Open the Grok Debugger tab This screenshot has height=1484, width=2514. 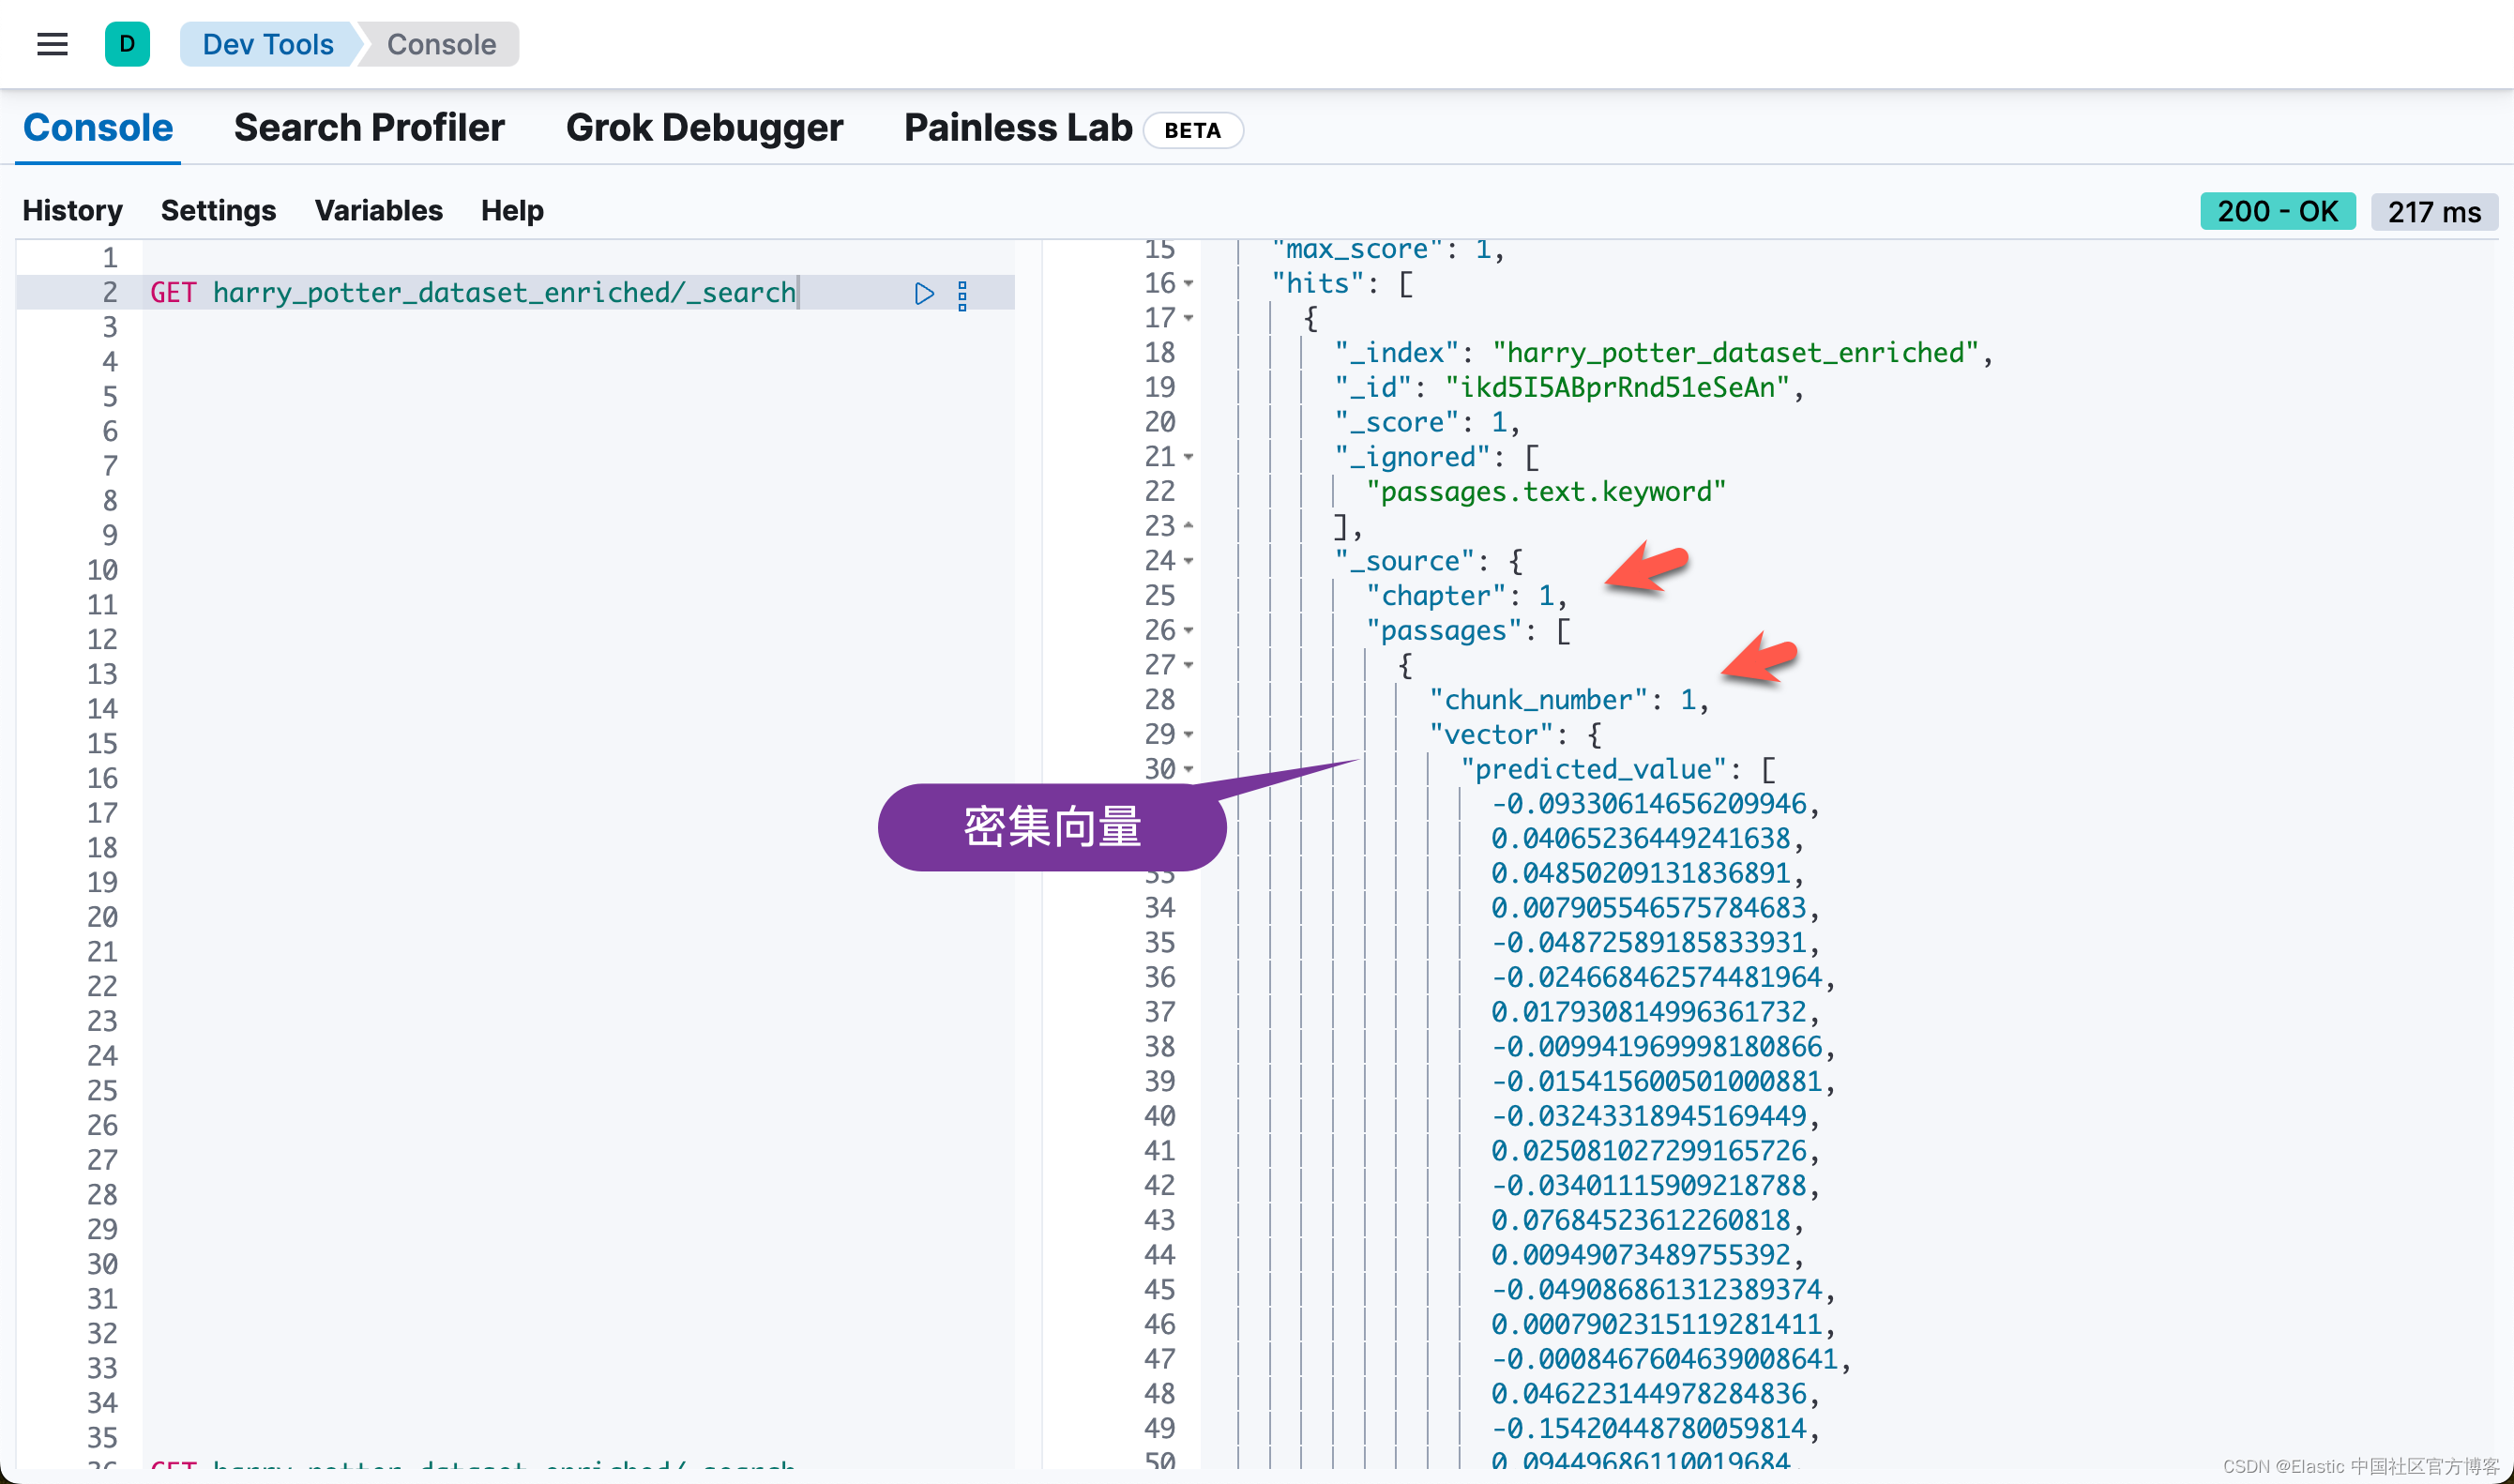pos(704,128)
